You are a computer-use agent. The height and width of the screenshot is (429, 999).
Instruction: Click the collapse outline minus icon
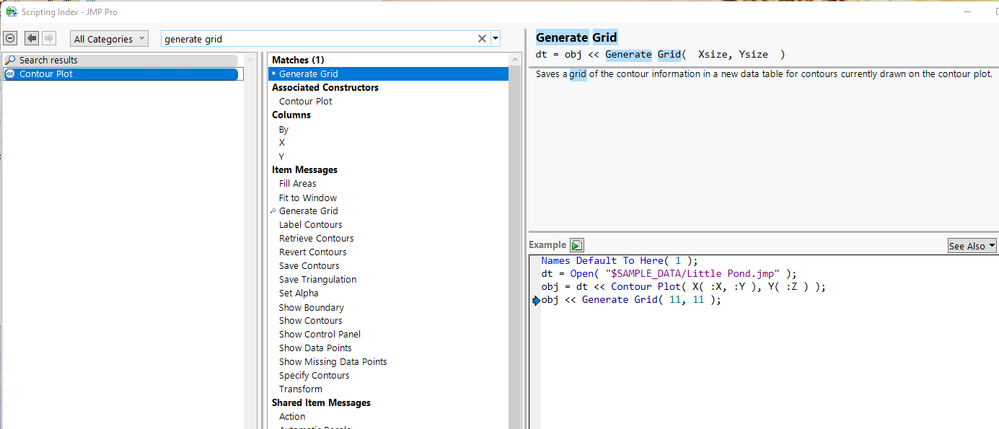pos(10,38)
